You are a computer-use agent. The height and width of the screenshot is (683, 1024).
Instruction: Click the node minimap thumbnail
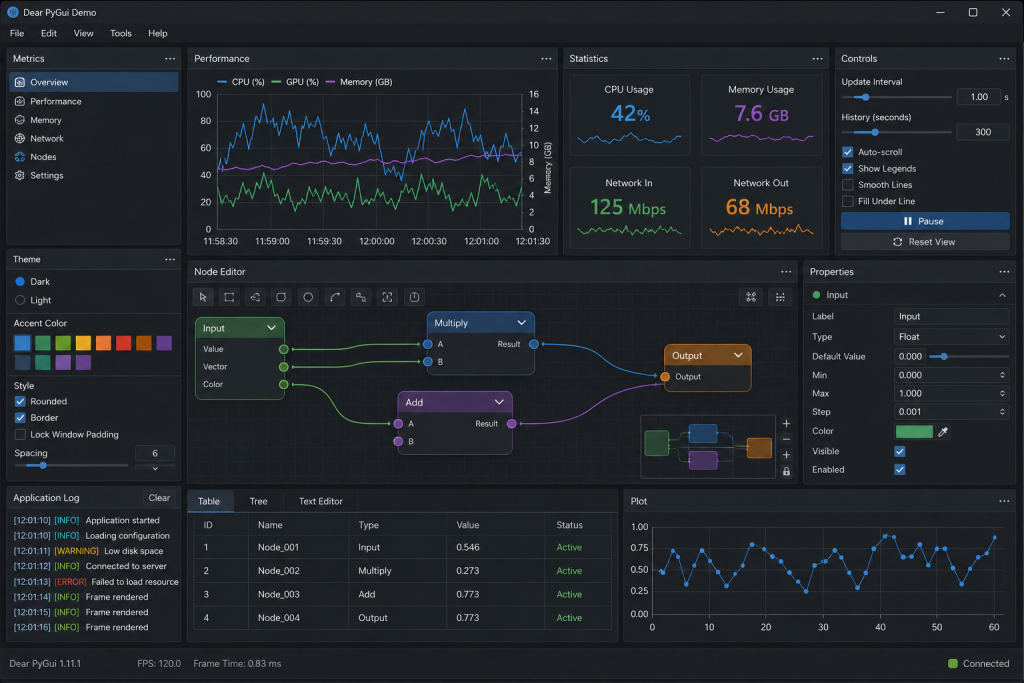(709, 447)
